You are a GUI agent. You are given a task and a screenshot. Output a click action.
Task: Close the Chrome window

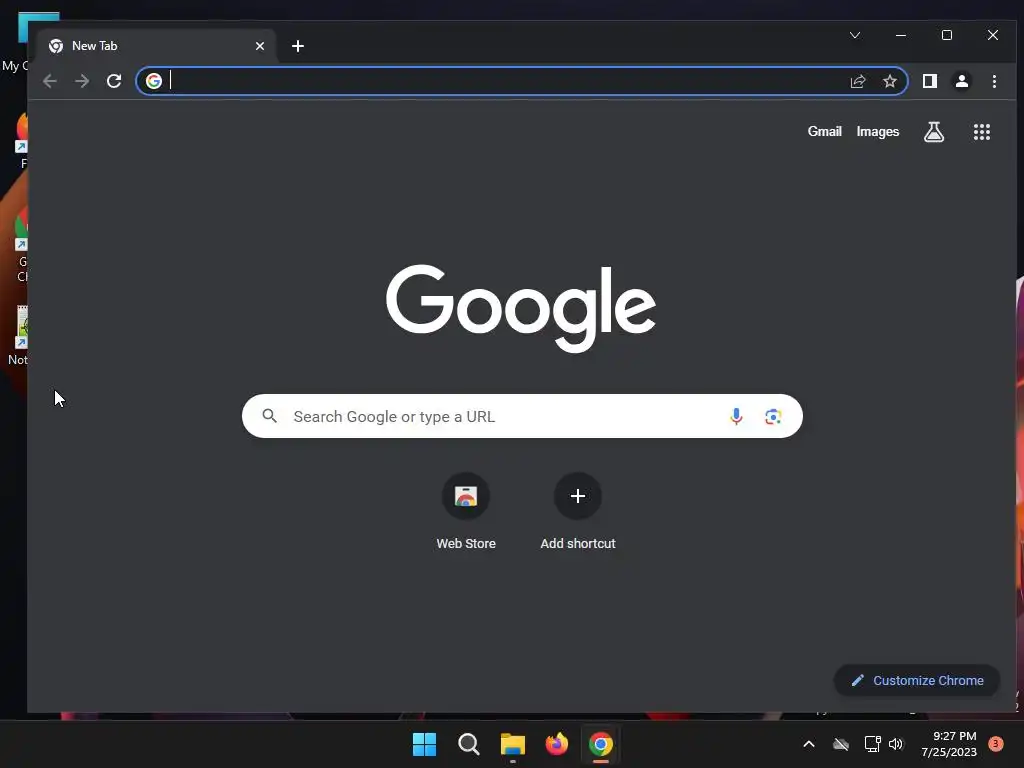pos(993,35)
